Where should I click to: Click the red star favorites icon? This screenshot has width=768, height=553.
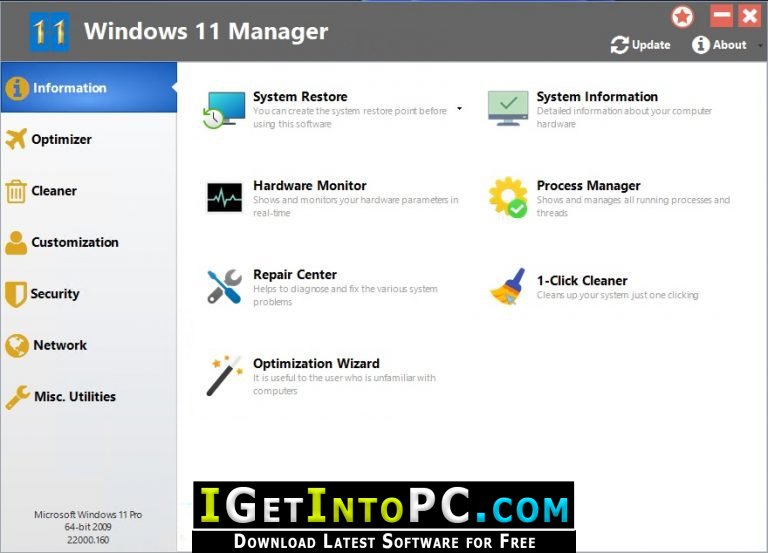coord(682,17)
